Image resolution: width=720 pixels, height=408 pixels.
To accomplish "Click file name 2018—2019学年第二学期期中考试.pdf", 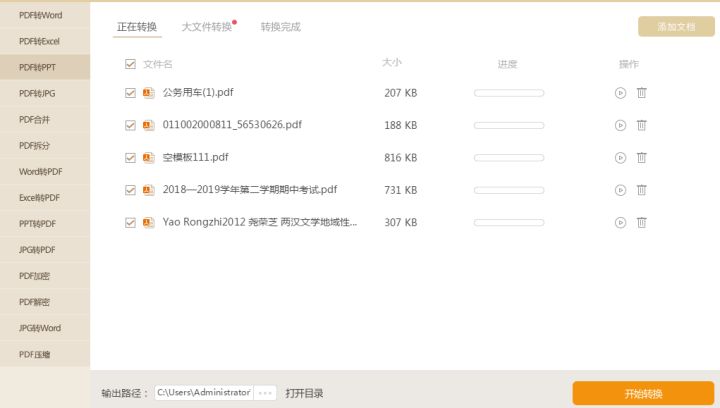I will (250, 190).
